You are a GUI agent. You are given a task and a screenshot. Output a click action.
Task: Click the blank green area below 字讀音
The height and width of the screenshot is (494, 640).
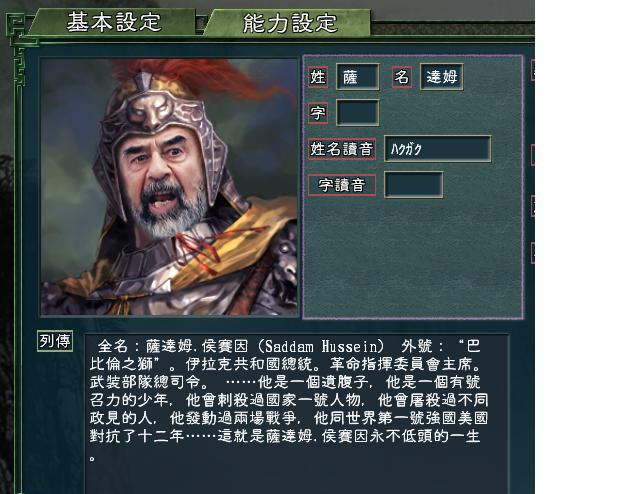(413, 257)
